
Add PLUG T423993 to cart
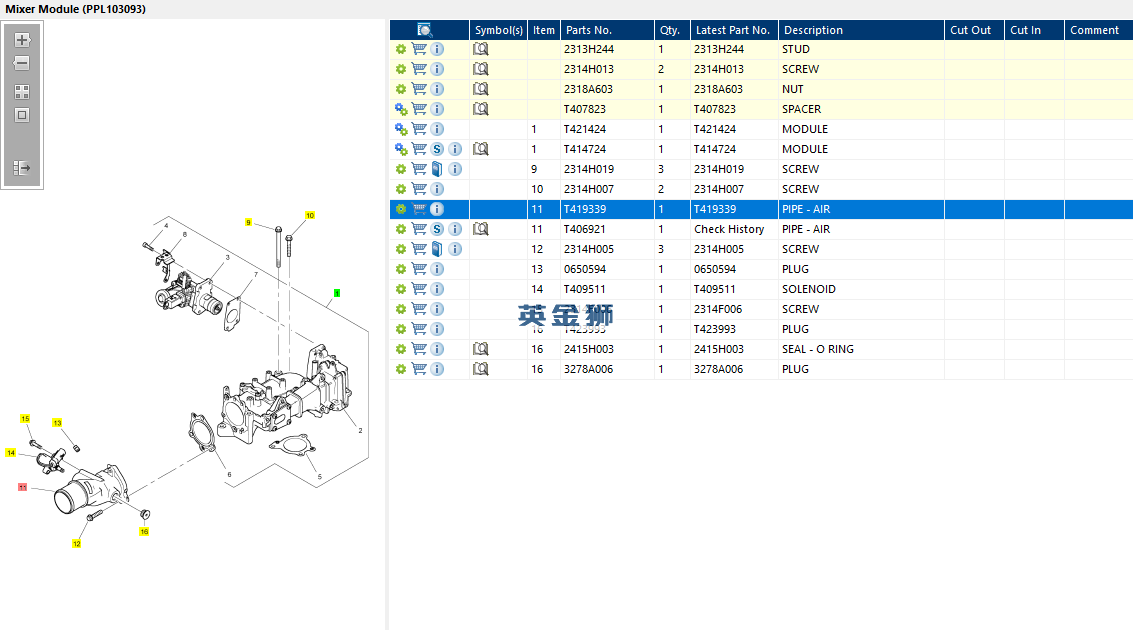(419, 329)
